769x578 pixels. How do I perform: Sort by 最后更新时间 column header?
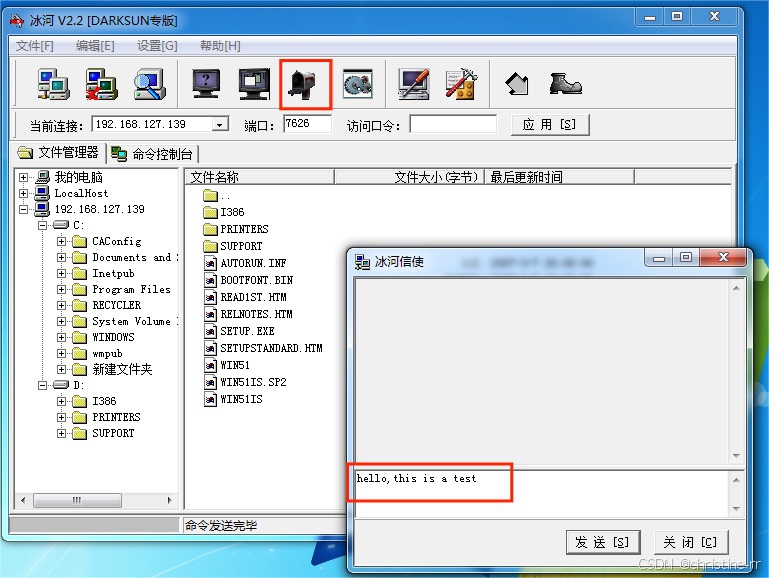[x=559, y=177]
